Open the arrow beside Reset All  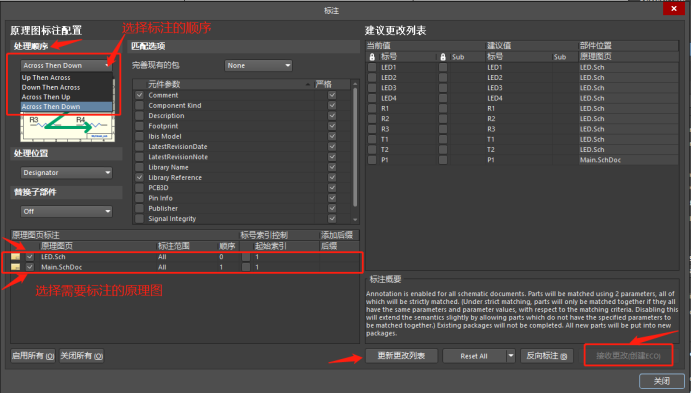(511, 356)
